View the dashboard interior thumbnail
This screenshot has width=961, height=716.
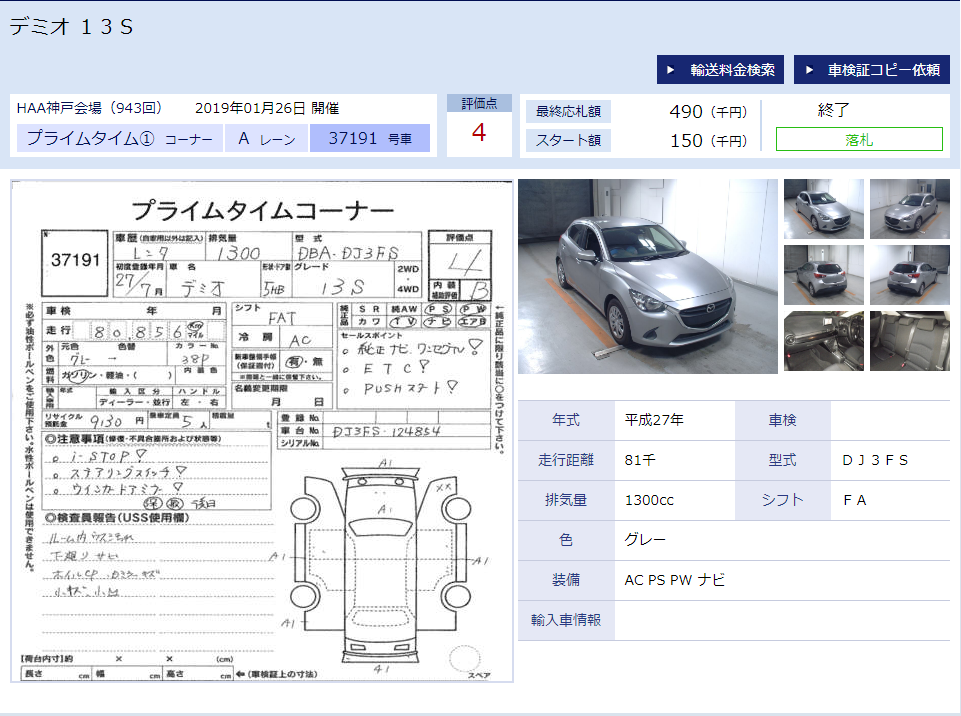[823, 341]
